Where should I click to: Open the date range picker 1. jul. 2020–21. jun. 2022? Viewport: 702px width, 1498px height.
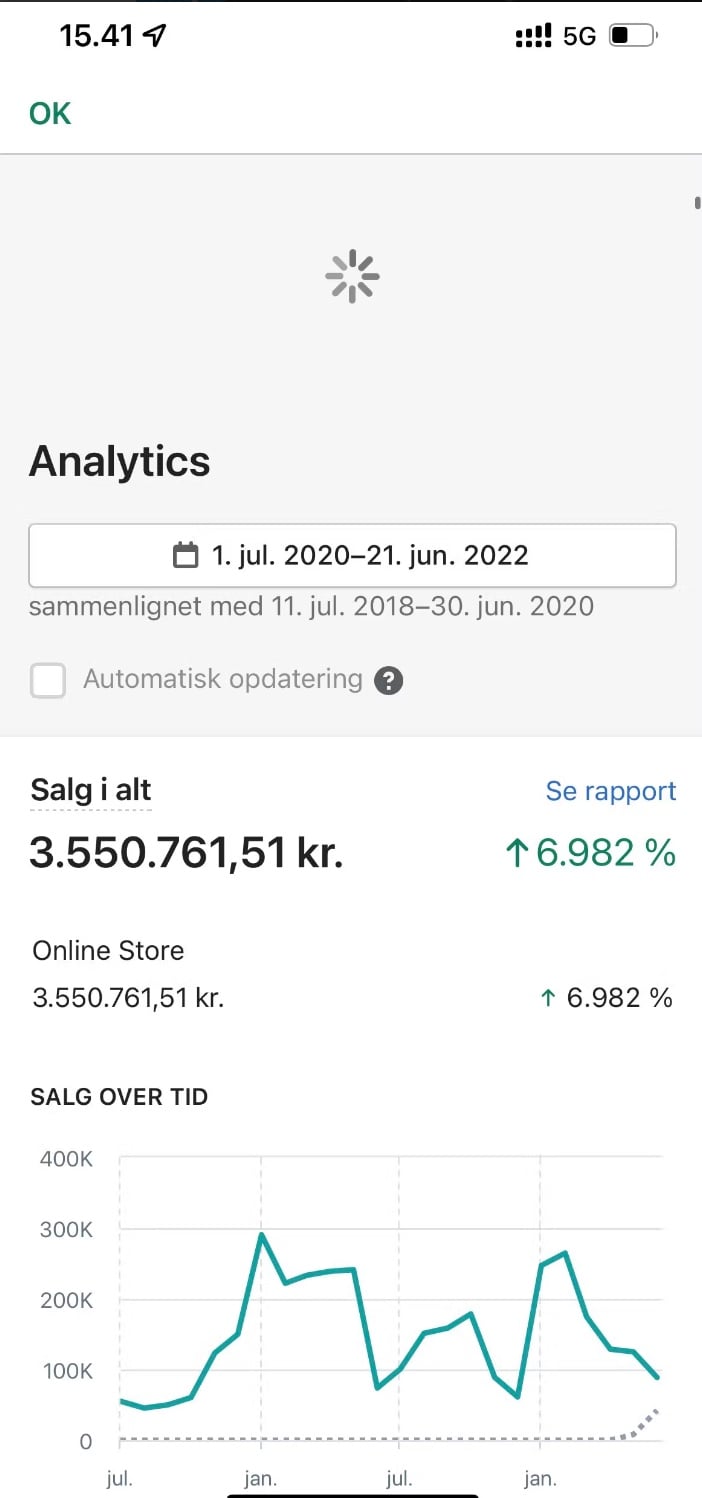click(x=352, y=555)
